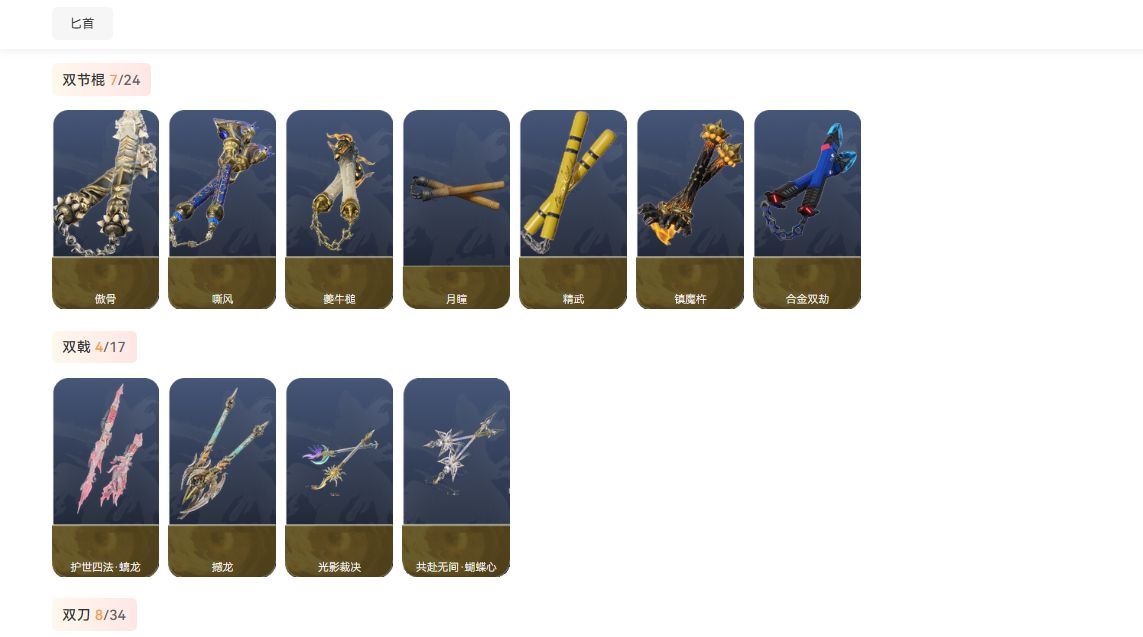Select the 夔牛槌 weapon card
This screenshot has width=1143, height=637.
(340, 209)
